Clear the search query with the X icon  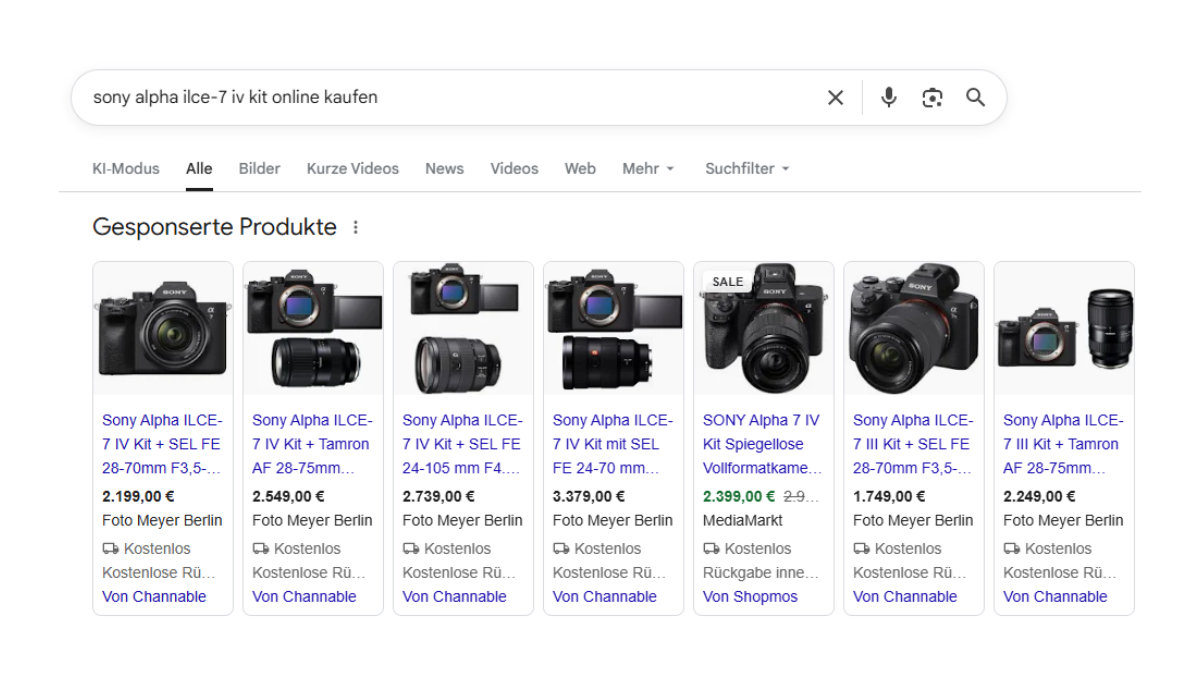835,97
